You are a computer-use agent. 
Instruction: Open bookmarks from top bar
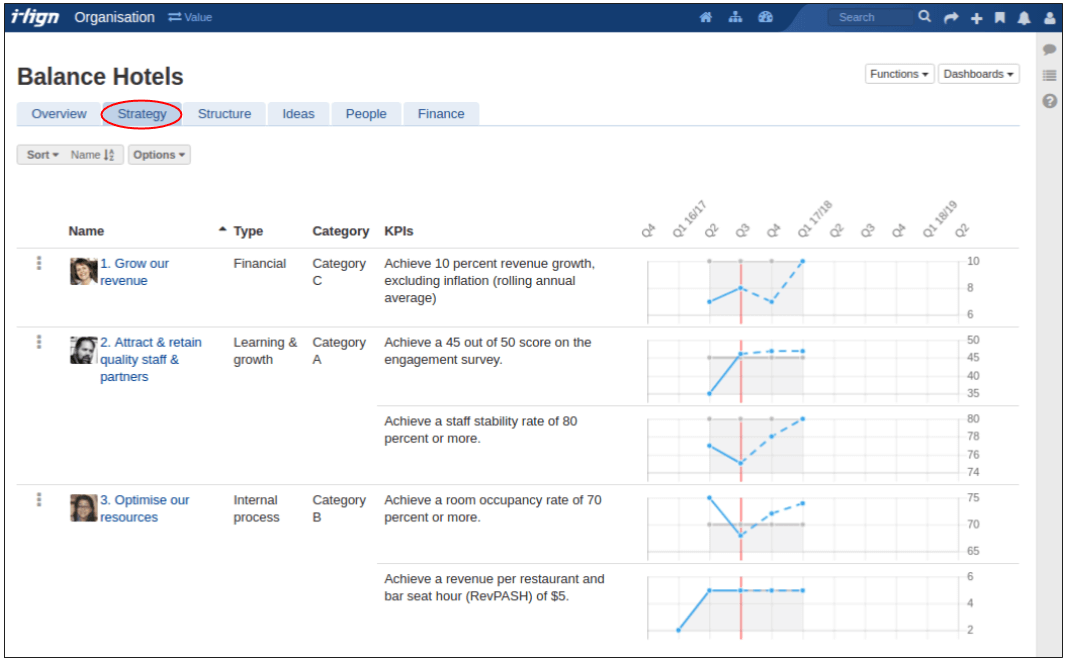point(1000,18)
